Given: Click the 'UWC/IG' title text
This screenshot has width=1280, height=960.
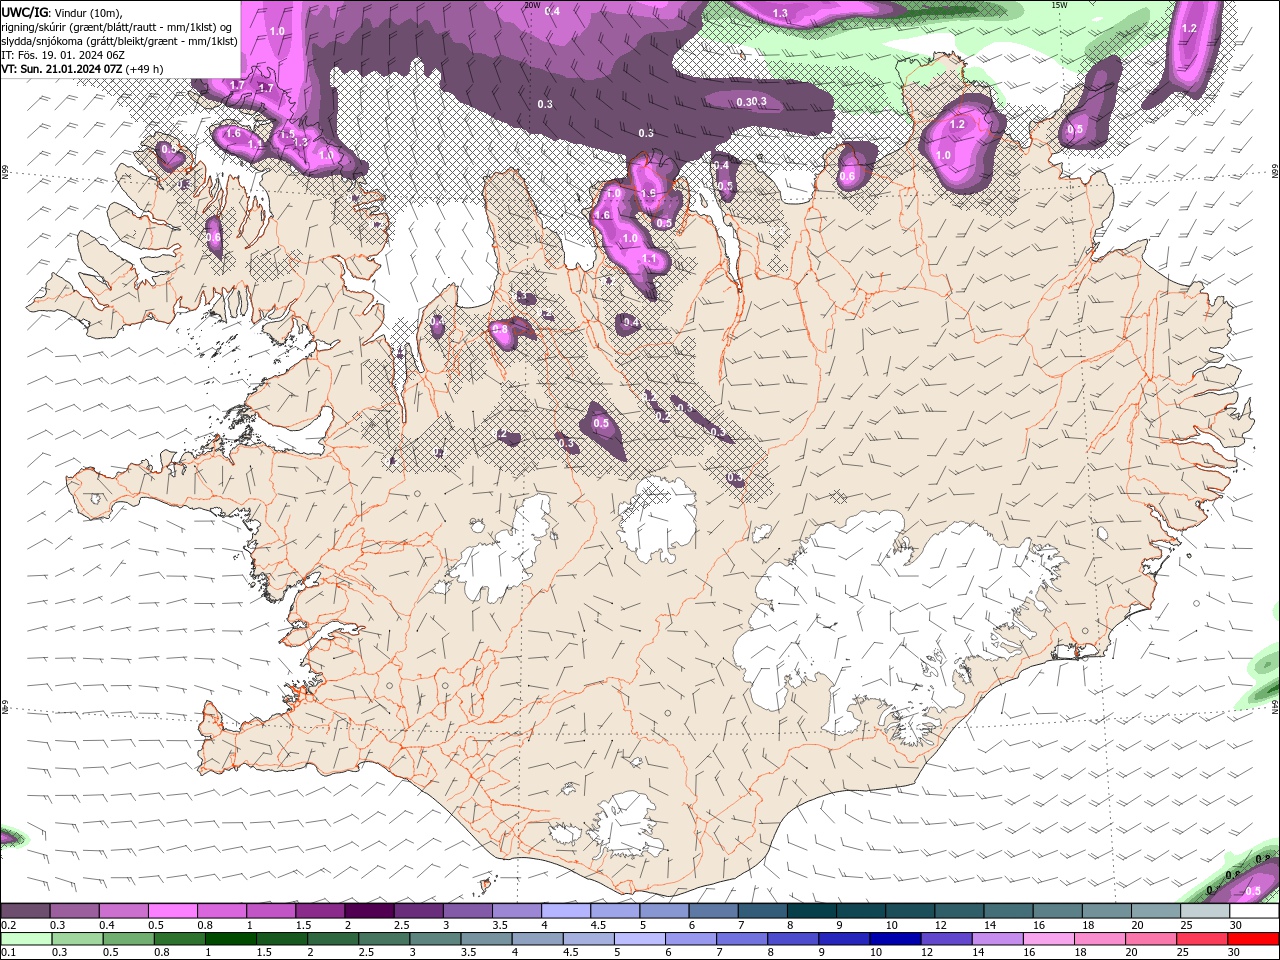Looking at the screenshot, I should click(24, 12).
